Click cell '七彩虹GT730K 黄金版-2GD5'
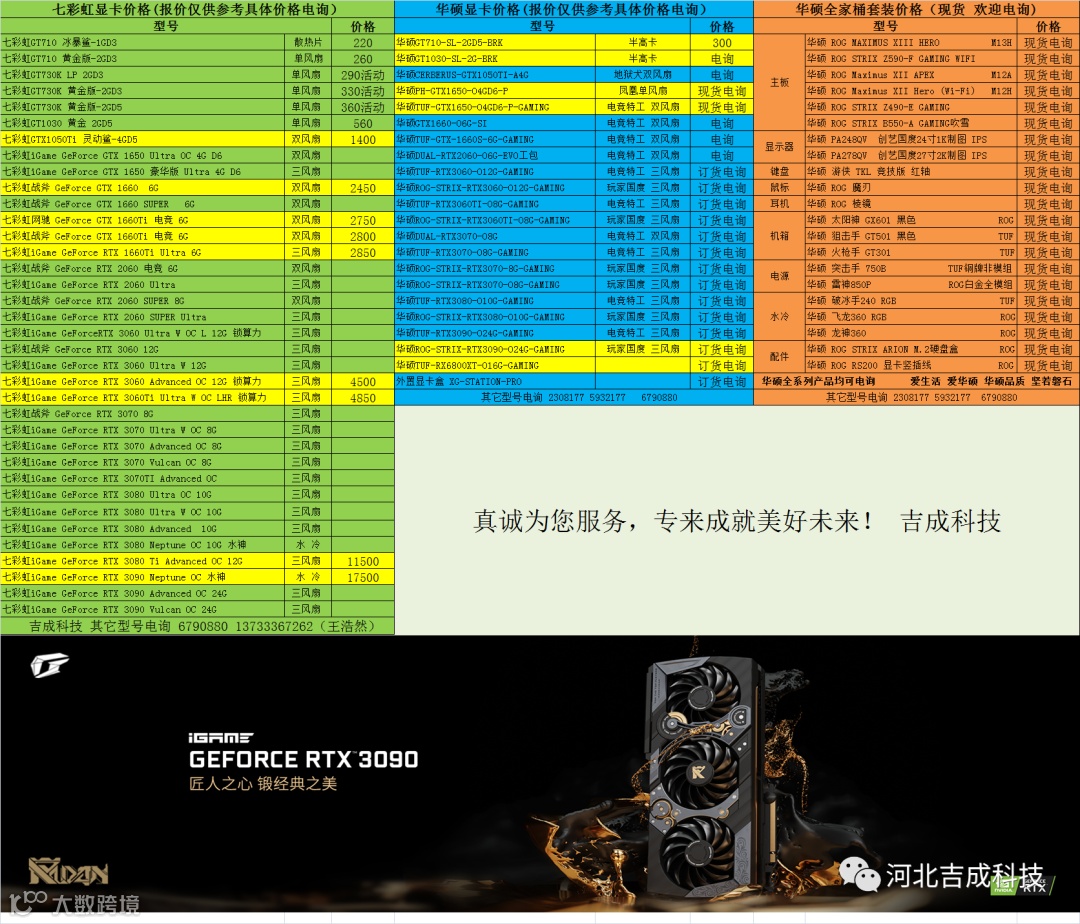 point(143,107)
